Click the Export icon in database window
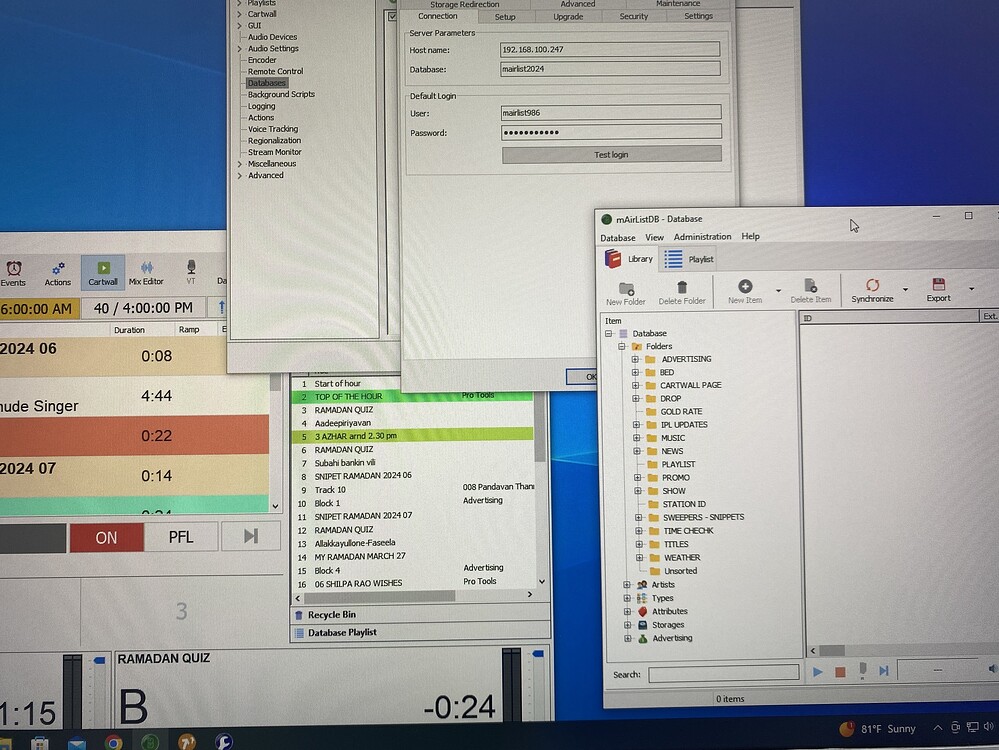Viewport: 999px width, 750px height. pos(938,289)
